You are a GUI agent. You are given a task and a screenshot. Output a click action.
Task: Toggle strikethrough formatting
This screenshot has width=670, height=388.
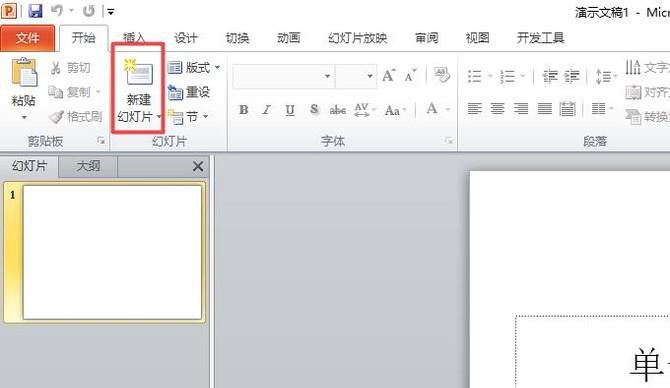338,110
